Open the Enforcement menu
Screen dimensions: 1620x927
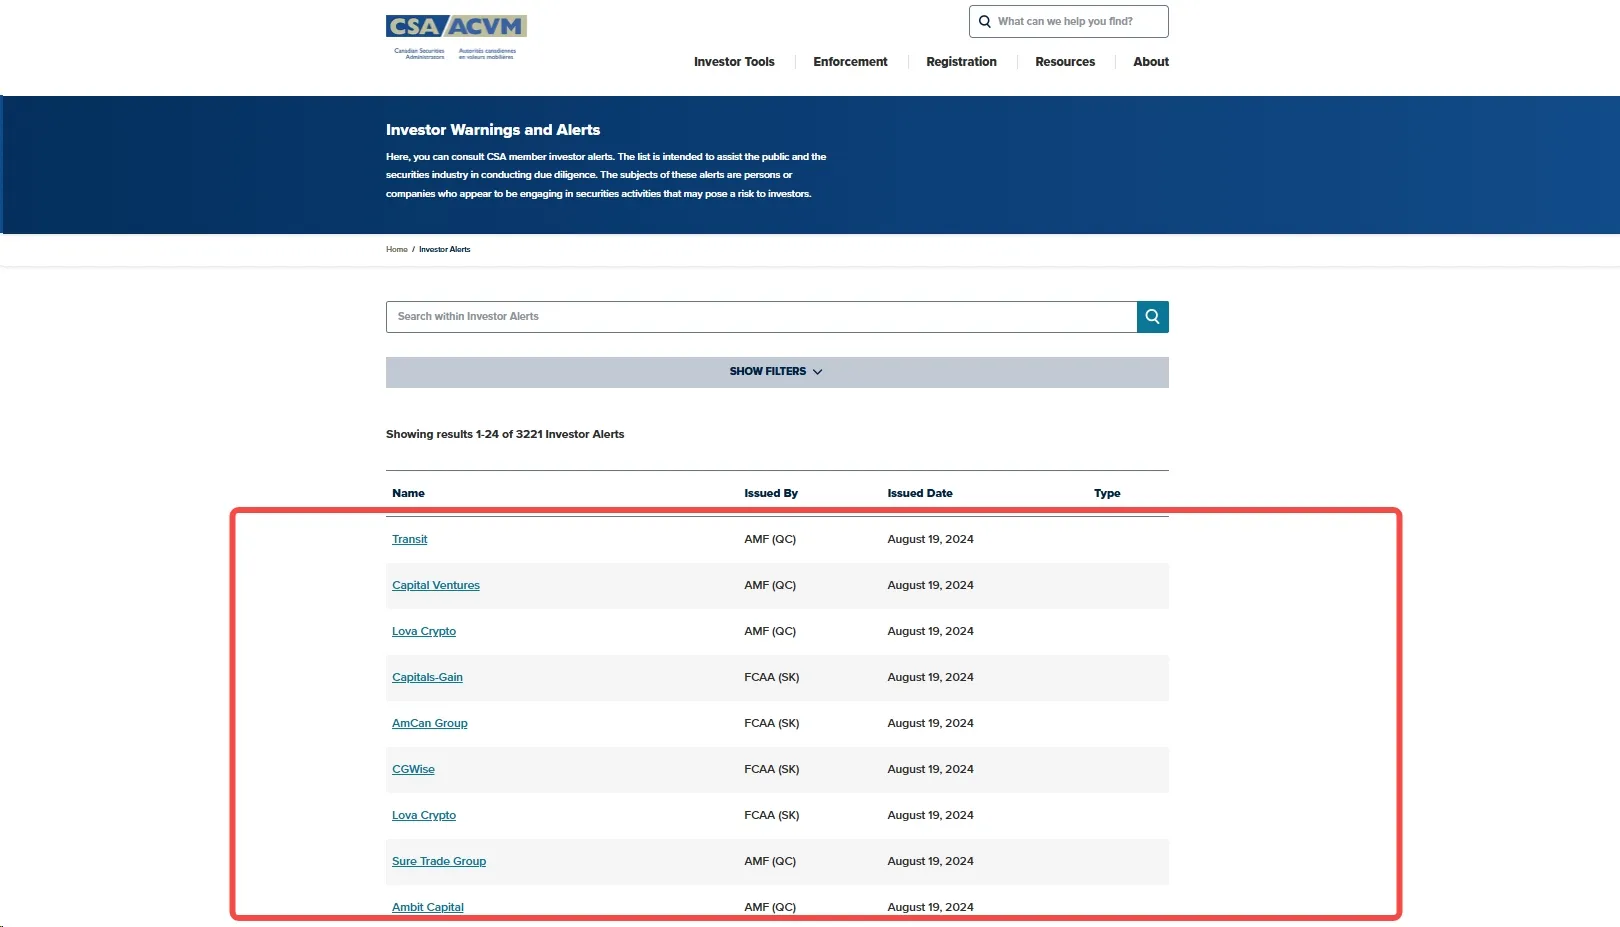point(850,62)
